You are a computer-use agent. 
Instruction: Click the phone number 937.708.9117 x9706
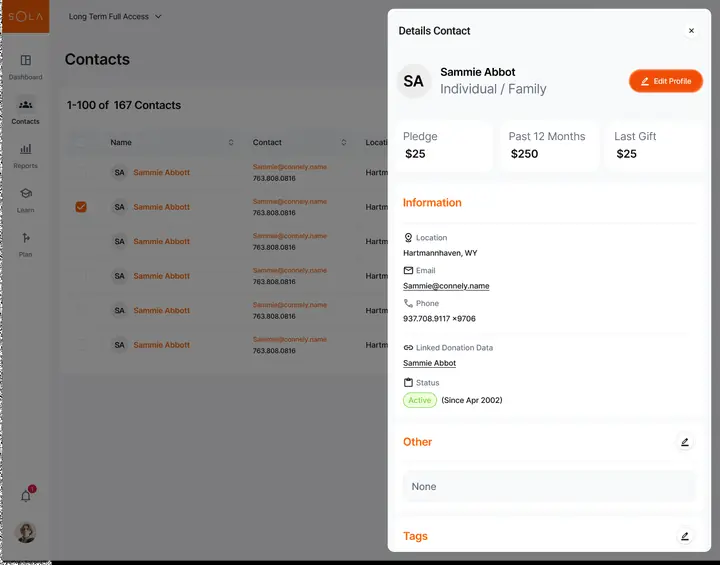(439, 319)
